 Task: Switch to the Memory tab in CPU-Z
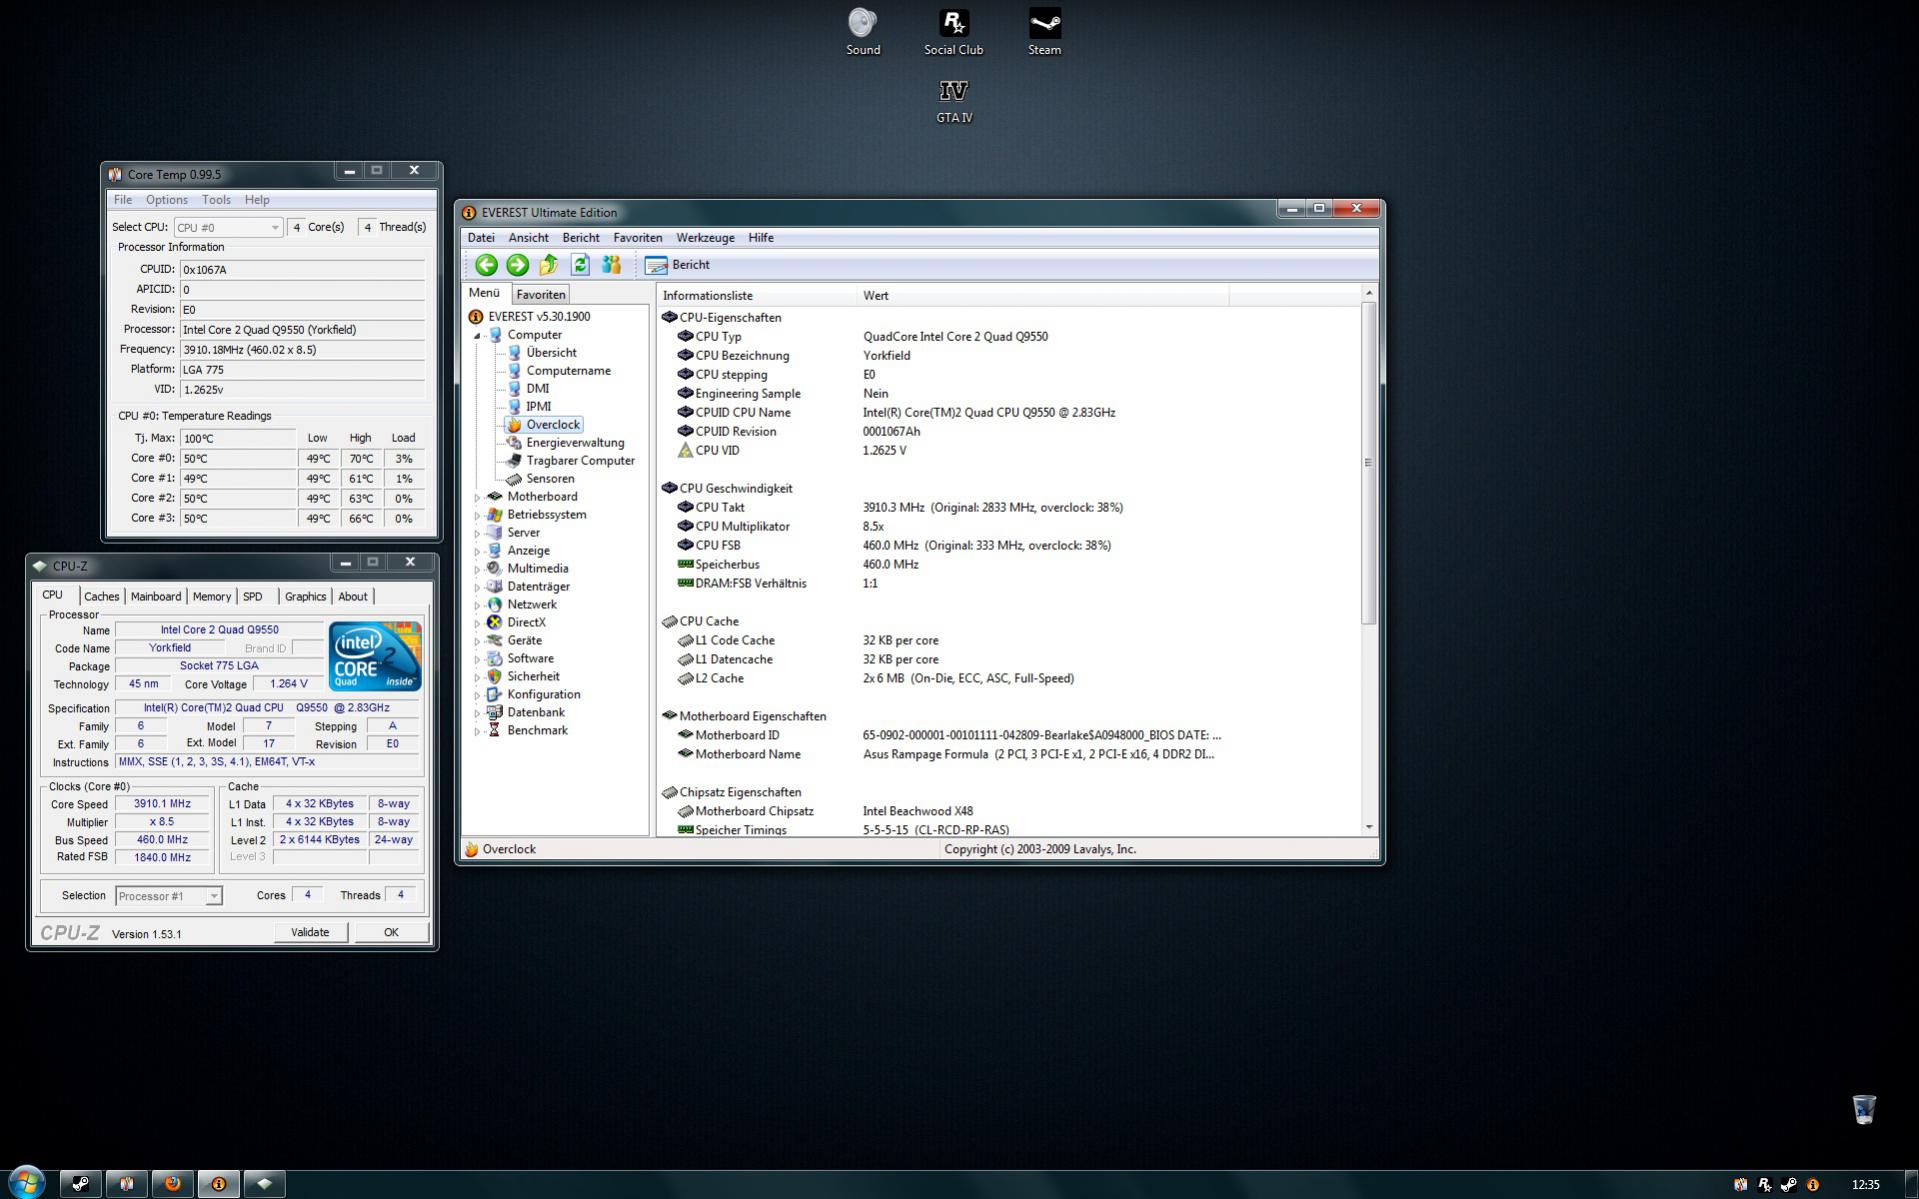point(211,597)
